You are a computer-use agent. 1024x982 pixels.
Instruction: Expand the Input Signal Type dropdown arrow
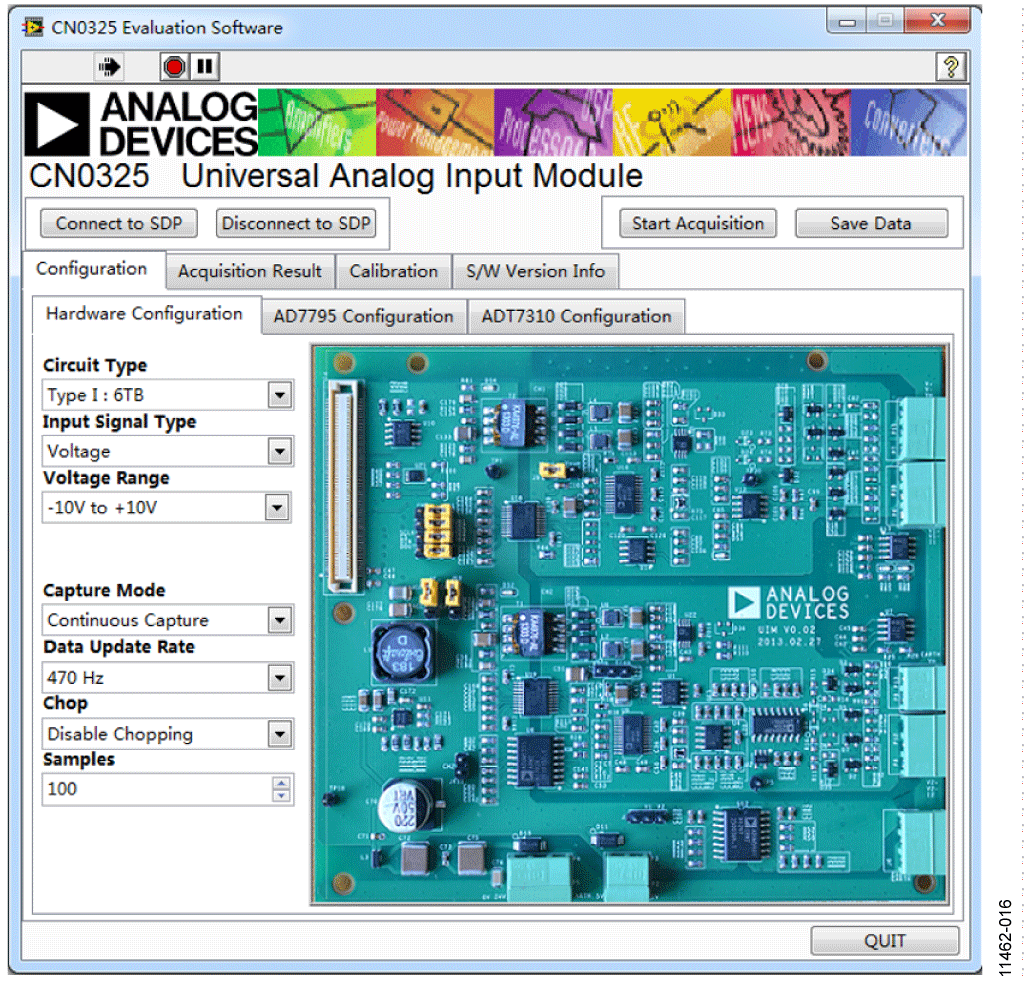coord(280,451)
